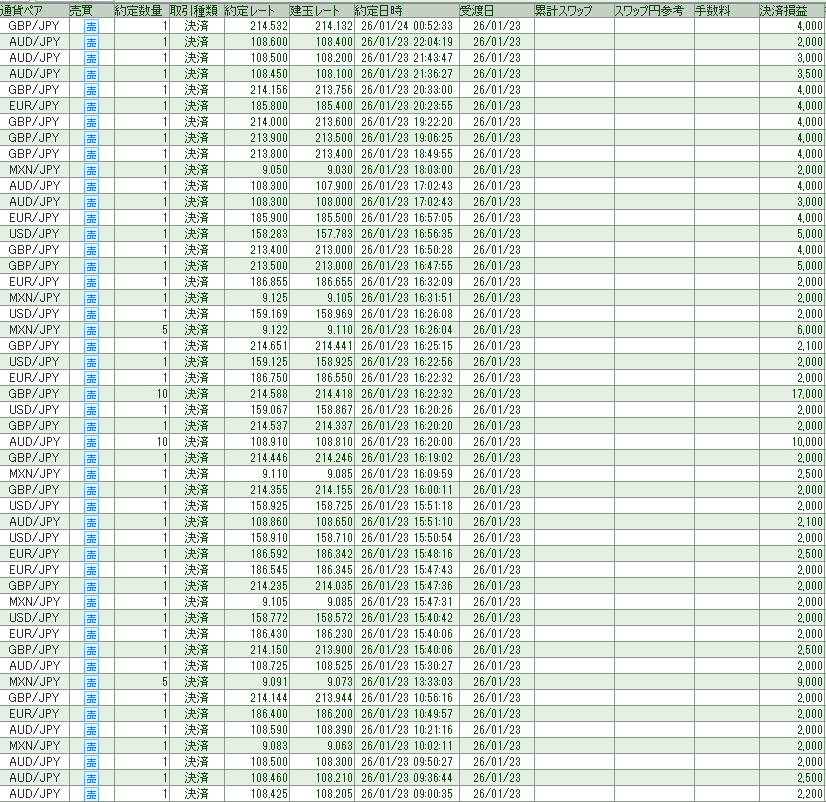Click the 売 icon in the 10:49:57 EUR/JPY row
826x802 pixels.
click(91, 714)
